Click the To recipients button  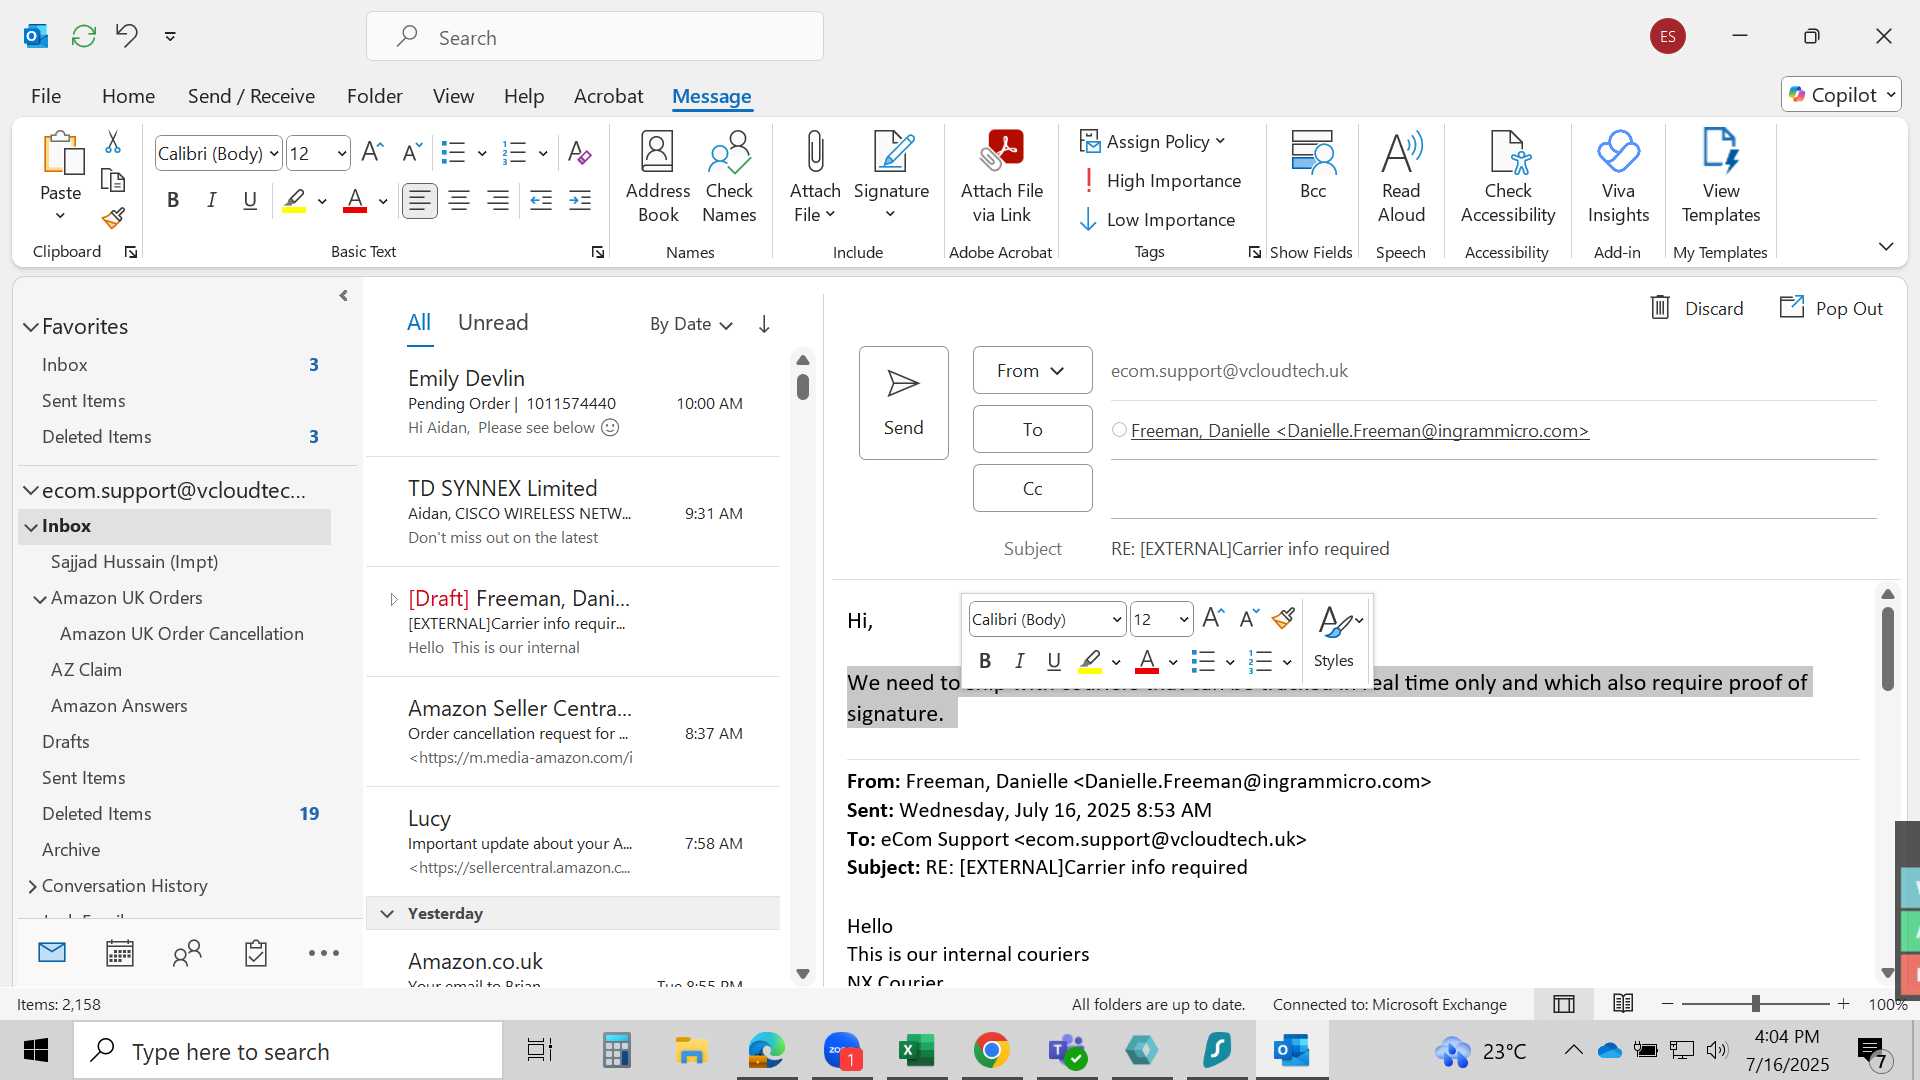1032,429
